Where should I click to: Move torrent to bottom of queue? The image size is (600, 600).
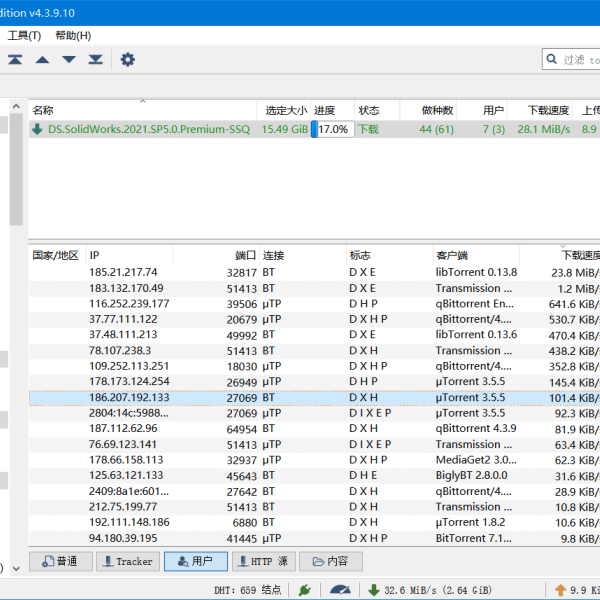pyautogui.click(x=96, y=60)
